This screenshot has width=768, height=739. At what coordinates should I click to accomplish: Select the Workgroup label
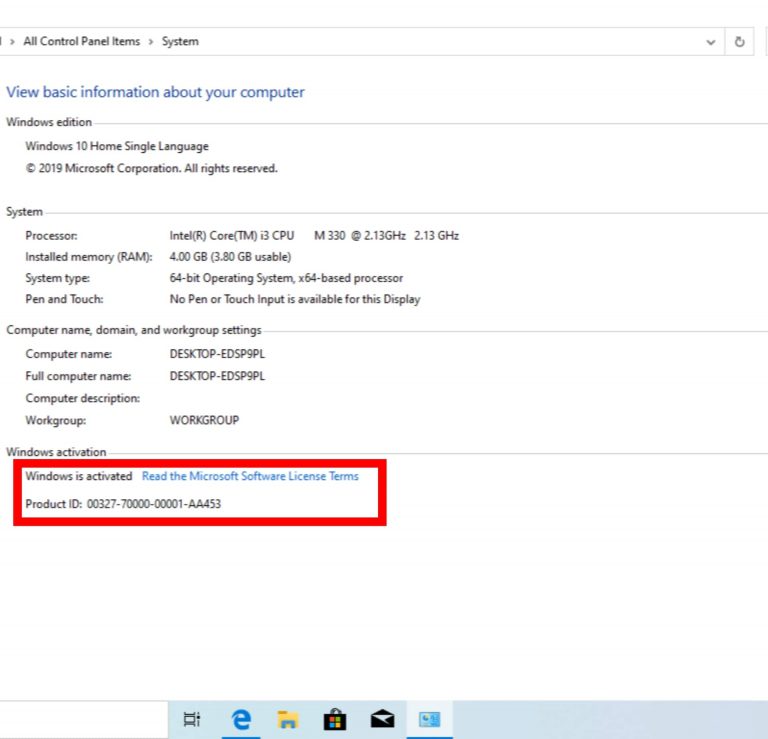(x=55, y=420)
